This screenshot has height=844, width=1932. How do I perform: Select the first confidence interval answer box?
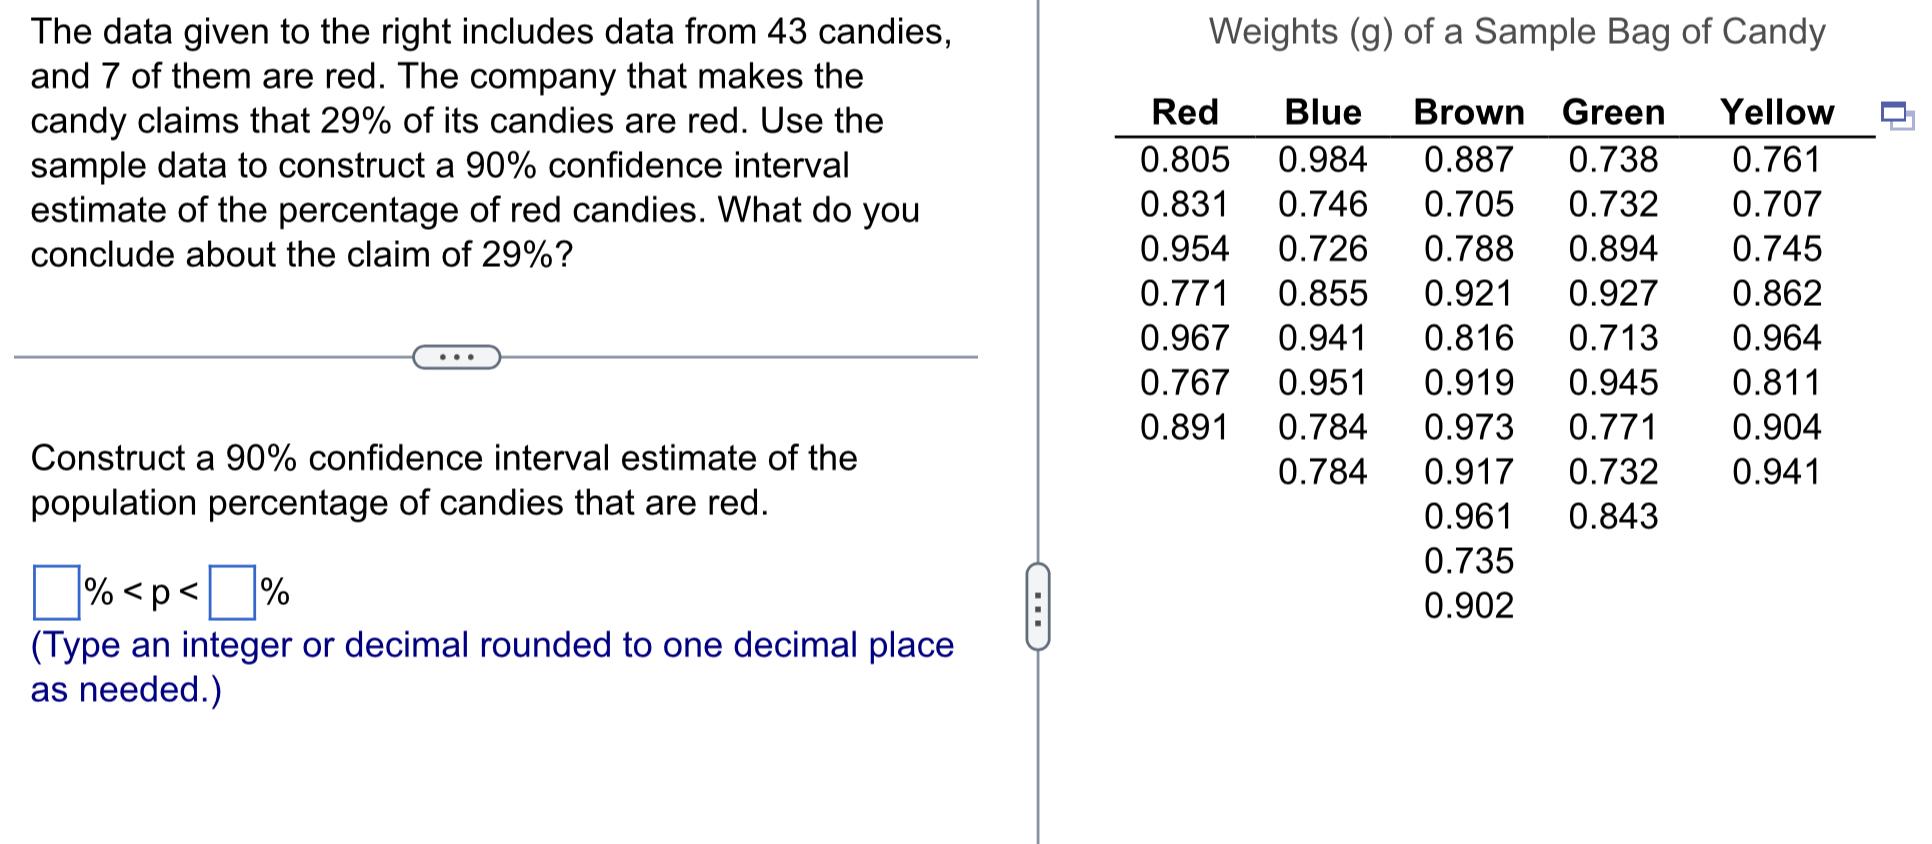coord(57,594)
